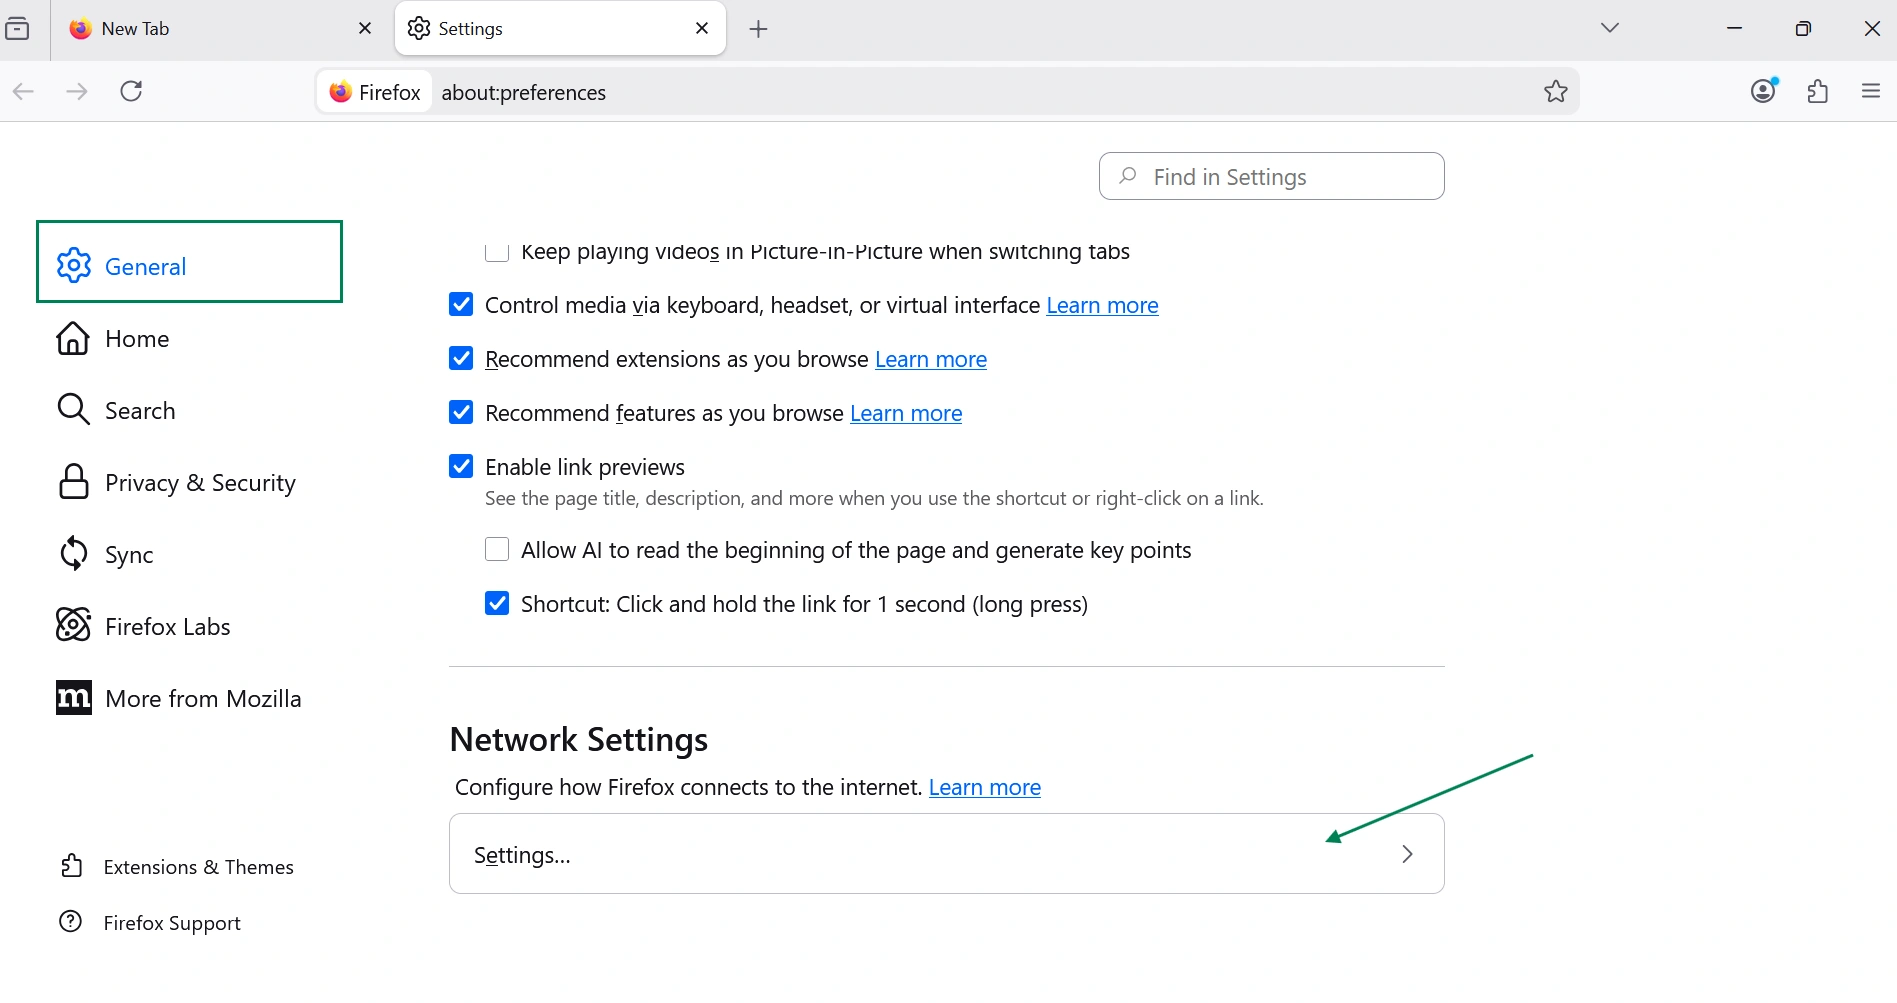
Task: Open the hamburger application menu
Action: coord(1870,91)
